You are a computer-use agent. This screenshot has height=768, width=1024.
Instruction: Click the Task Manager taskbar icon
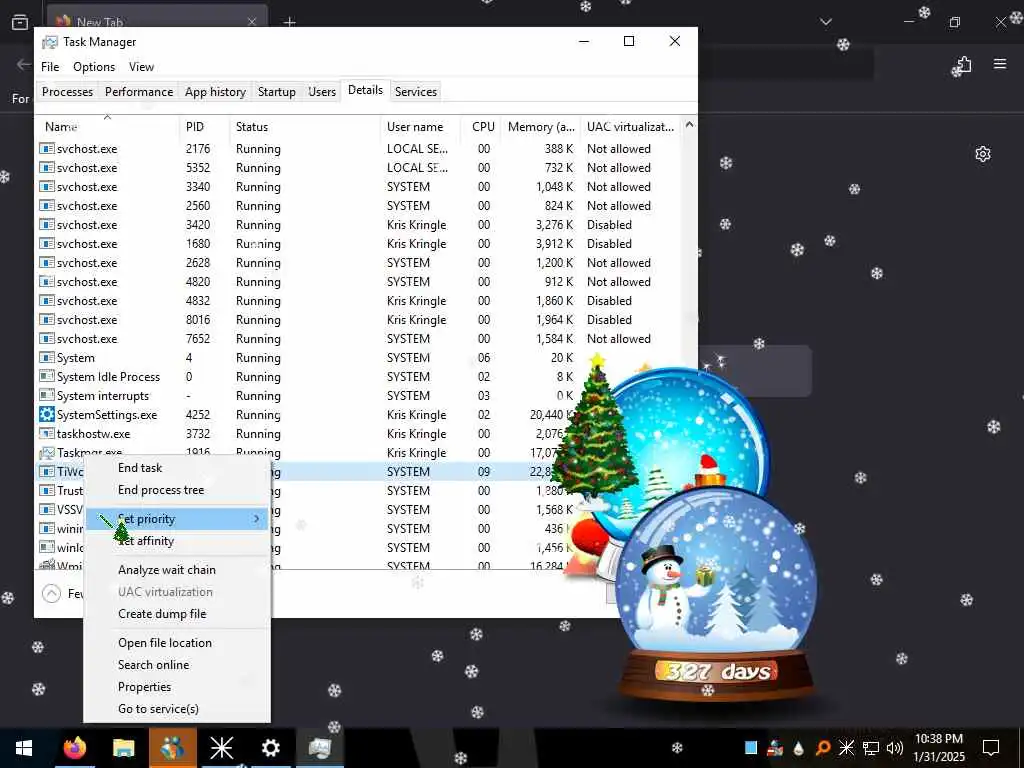pos(319,748)
